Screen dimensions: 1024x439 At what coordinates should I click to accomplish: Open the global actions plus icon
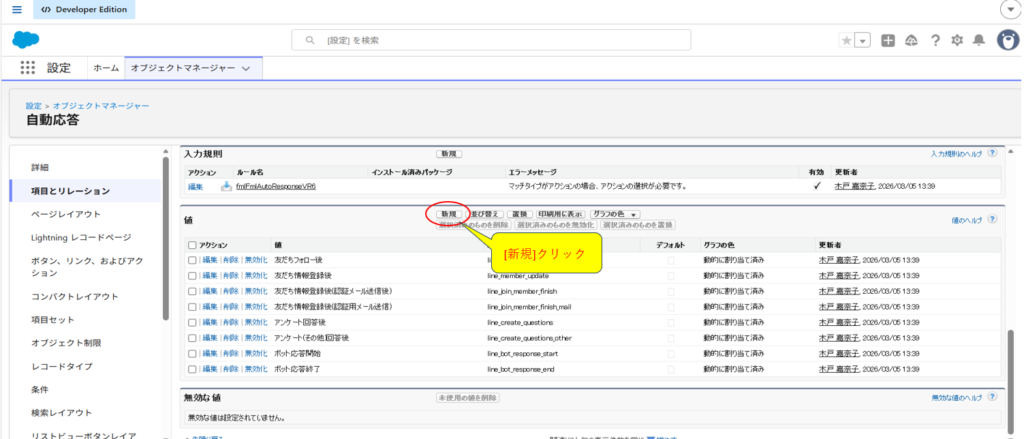click(887, 40)
